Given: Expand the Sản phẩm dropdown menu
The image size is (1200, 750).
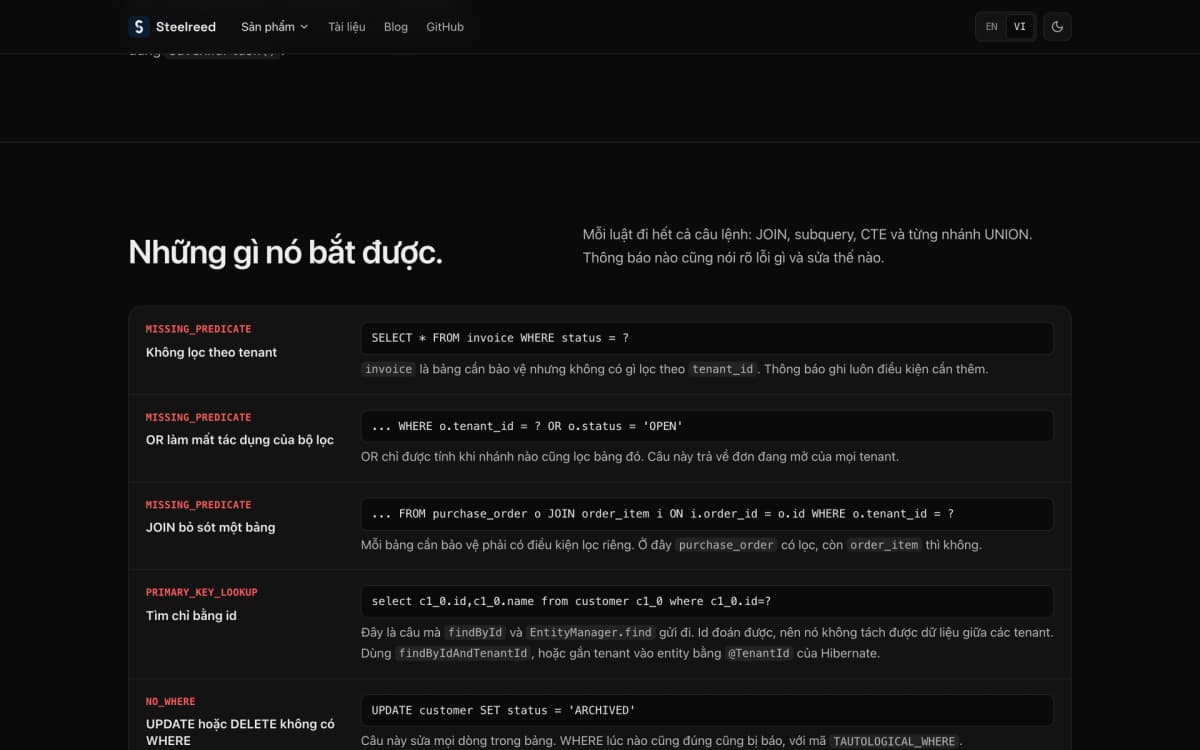Looking at the screenshot, I should pos(274,27).
